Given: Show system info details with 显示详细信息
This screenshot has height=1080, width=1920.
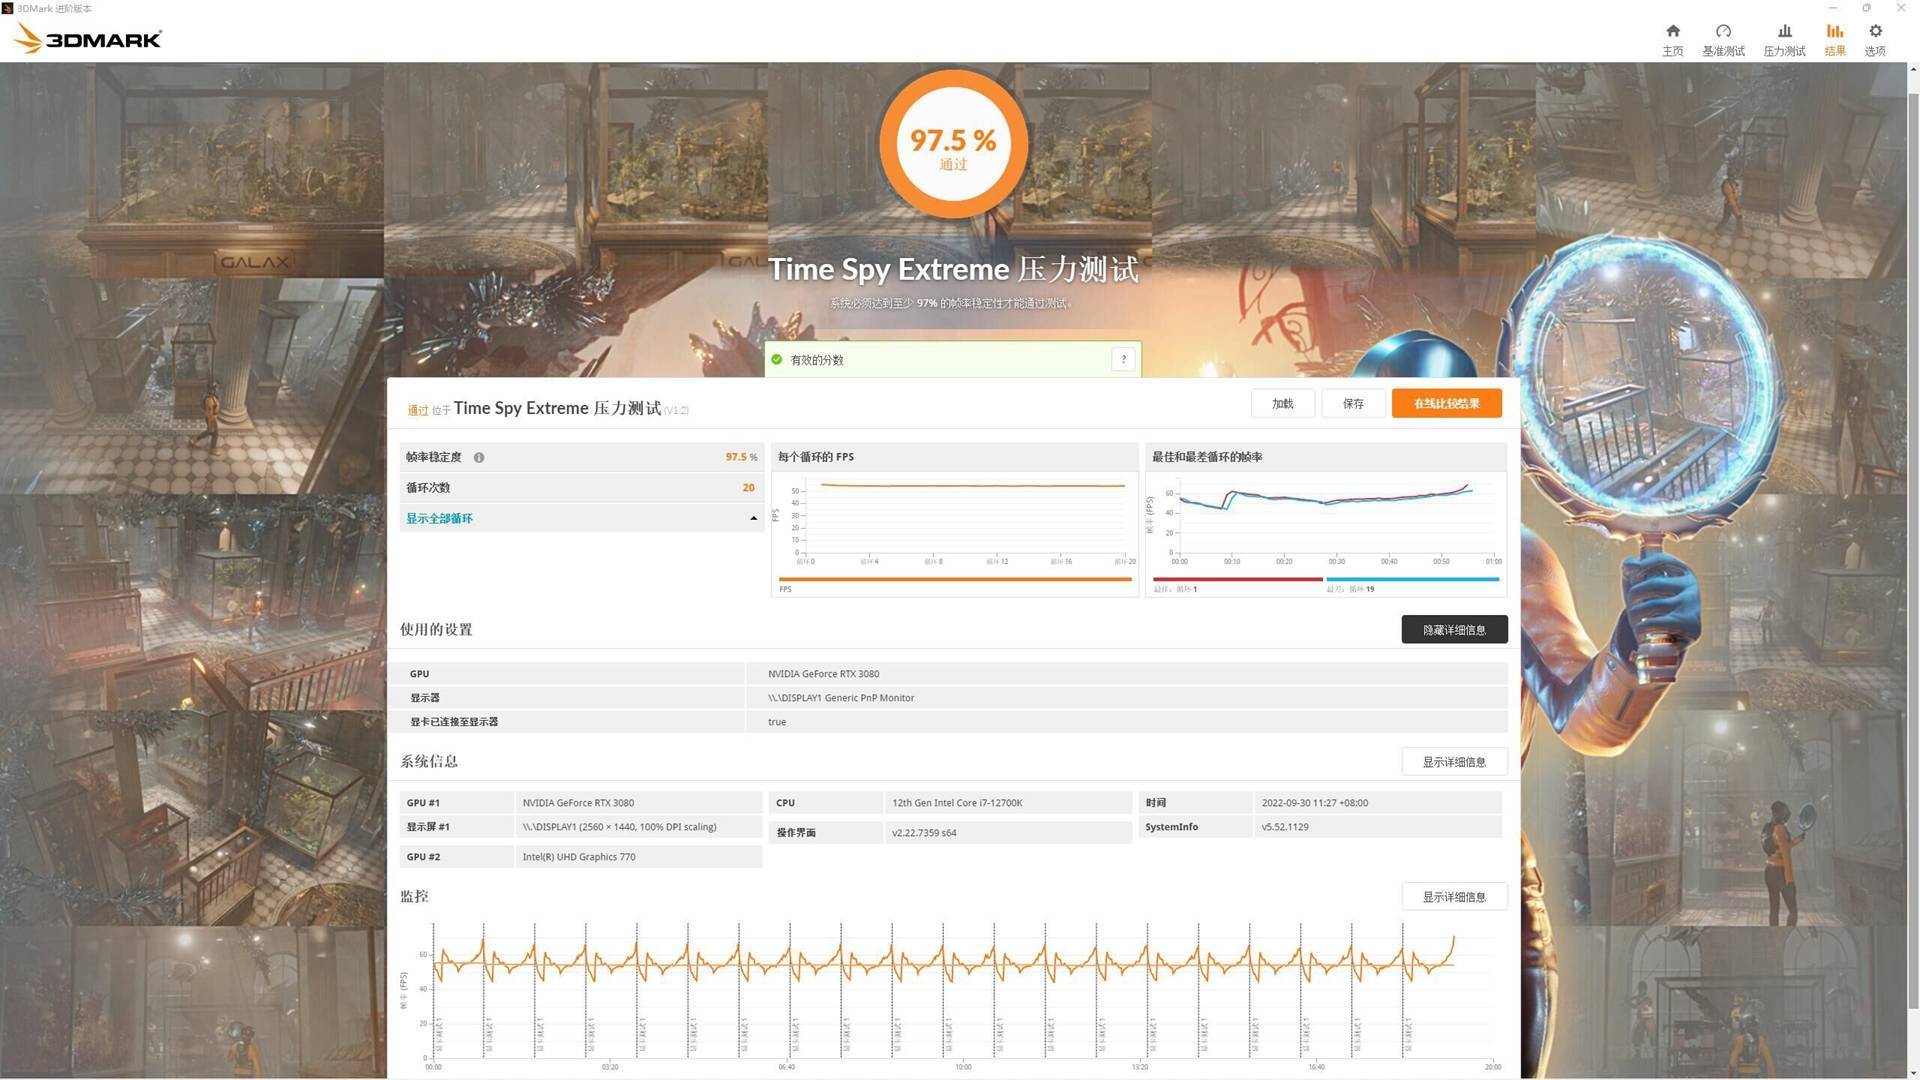Looking at the screenshot, I should tap(1454, 762).
